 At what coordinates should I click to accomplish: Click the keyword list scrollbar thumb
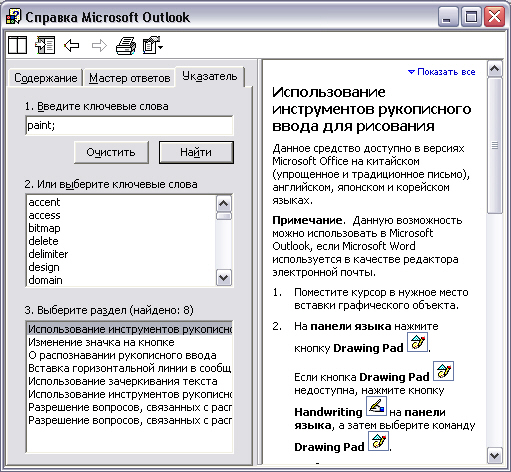223,216
